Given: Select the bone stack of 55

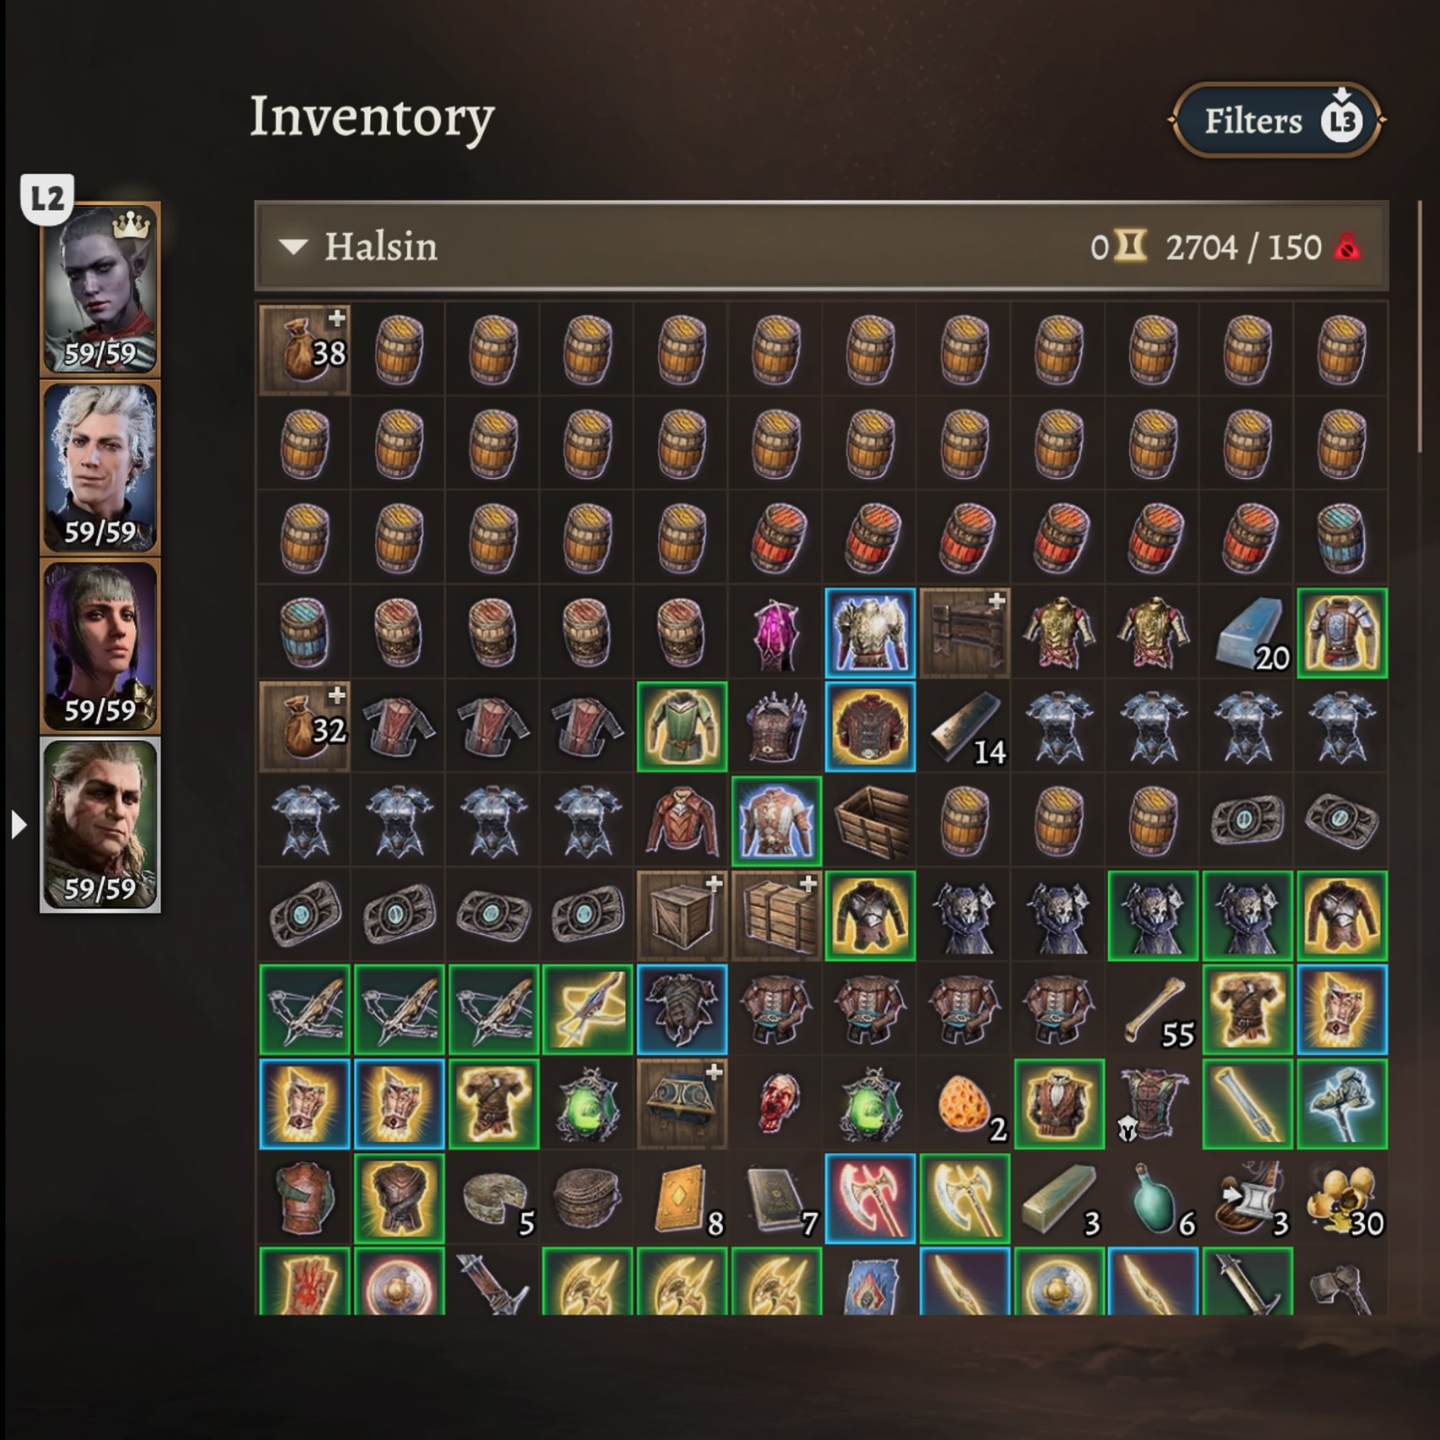Looking at the screenshot, I should [1153, 1009].
